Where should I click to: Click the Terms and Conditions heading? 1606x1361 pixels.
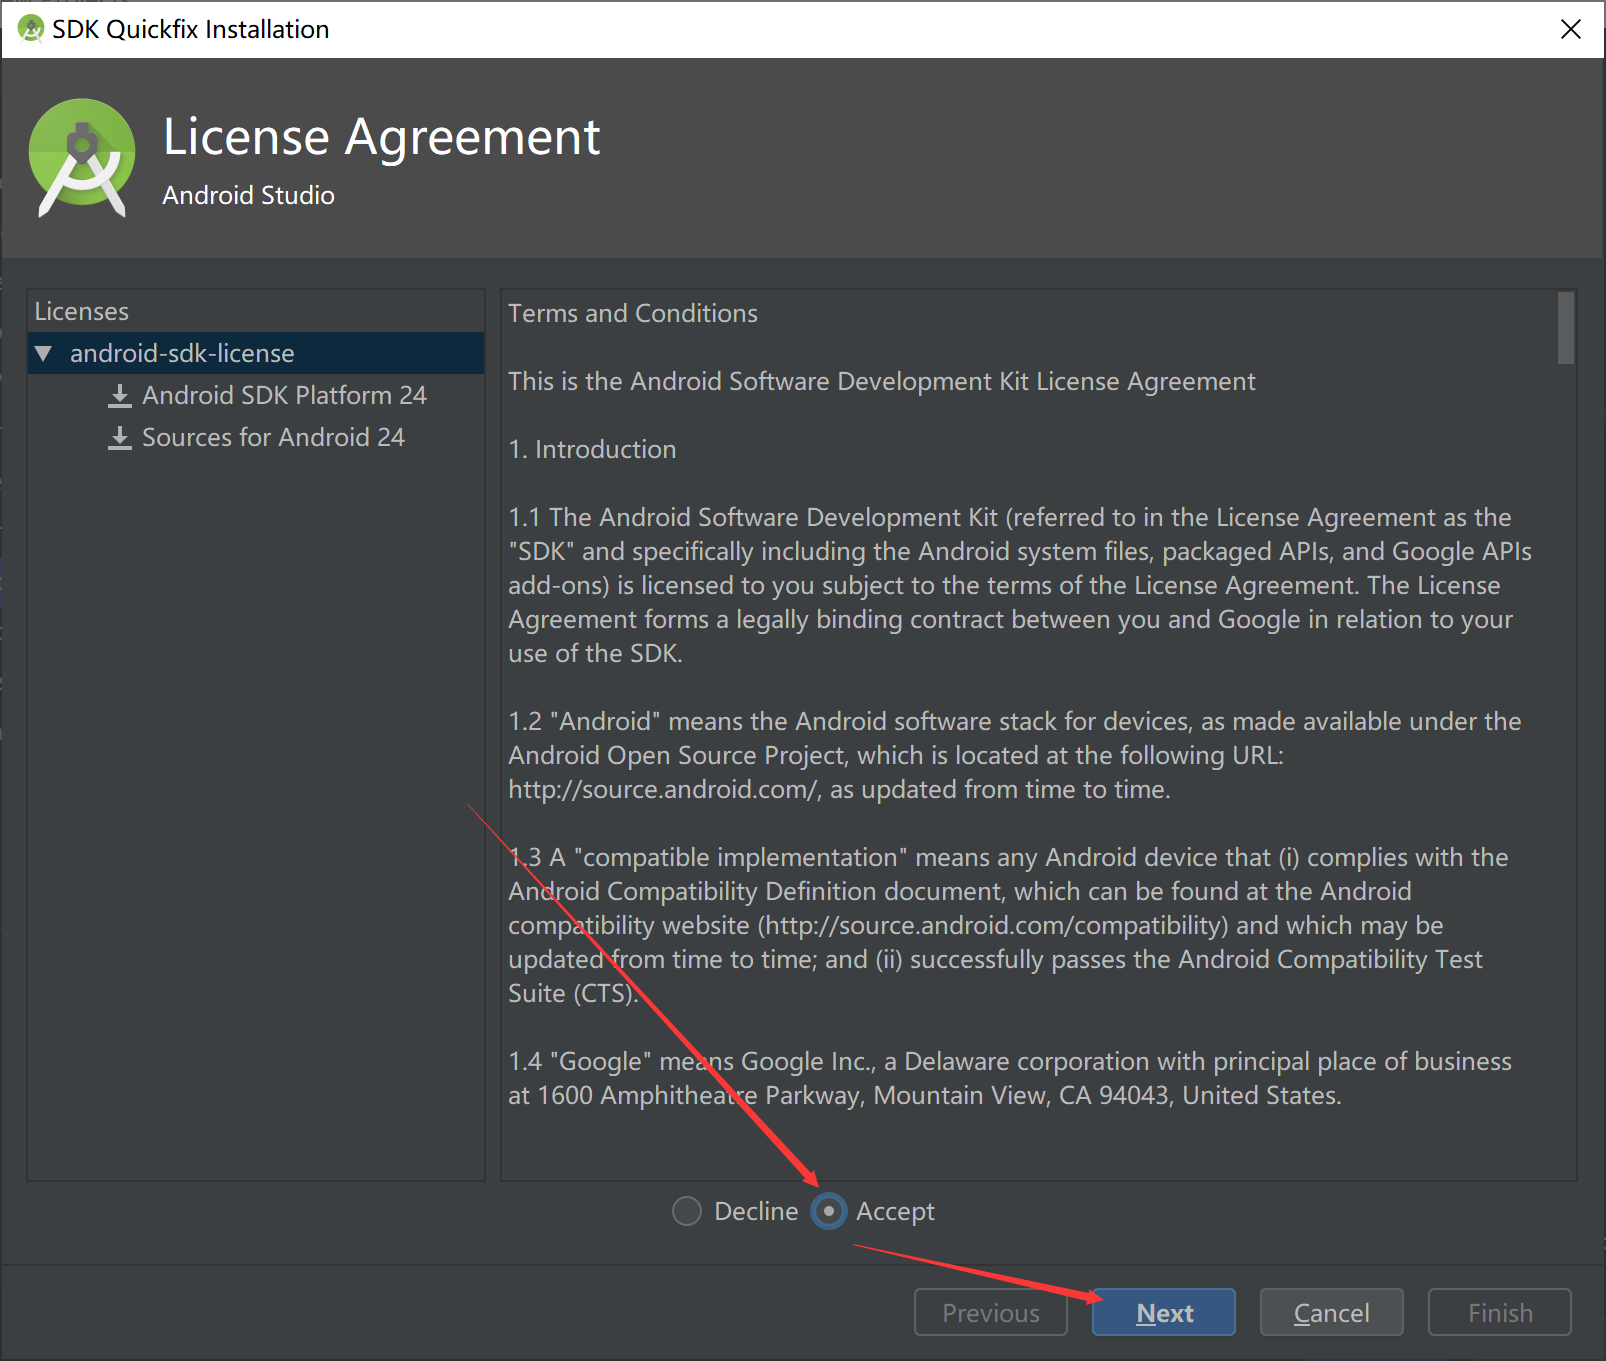tap(633, 313)
